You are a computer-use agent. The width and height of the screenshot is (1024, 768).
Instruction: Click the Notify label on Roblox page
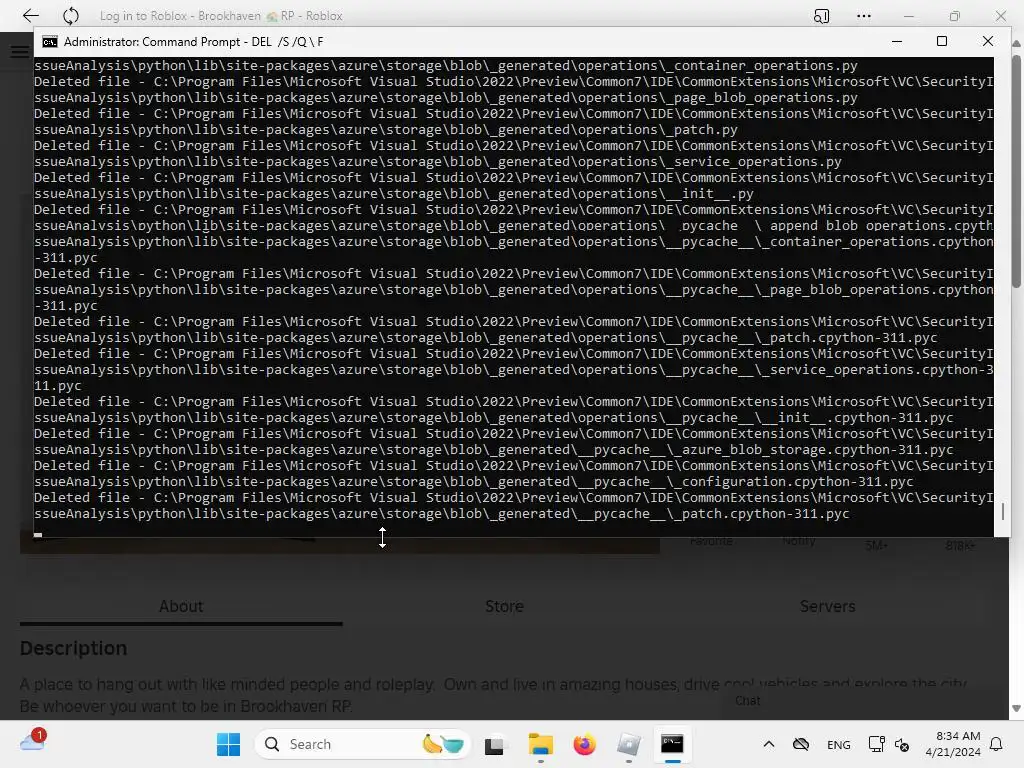(x=799, y=541)
